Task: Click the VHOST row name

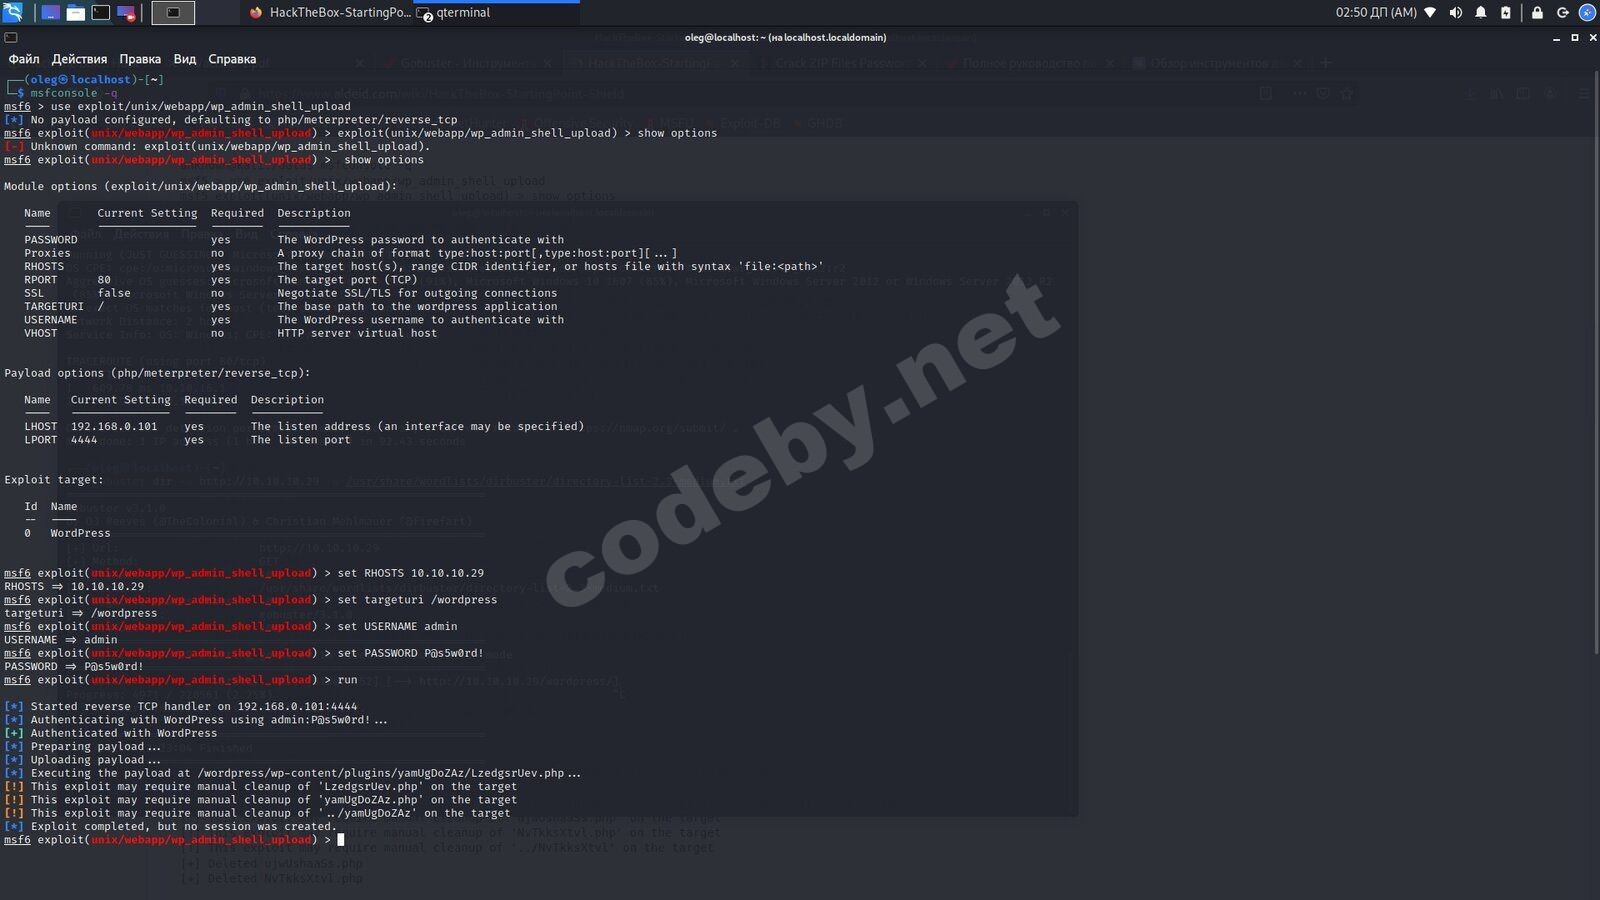Action: 41,333
